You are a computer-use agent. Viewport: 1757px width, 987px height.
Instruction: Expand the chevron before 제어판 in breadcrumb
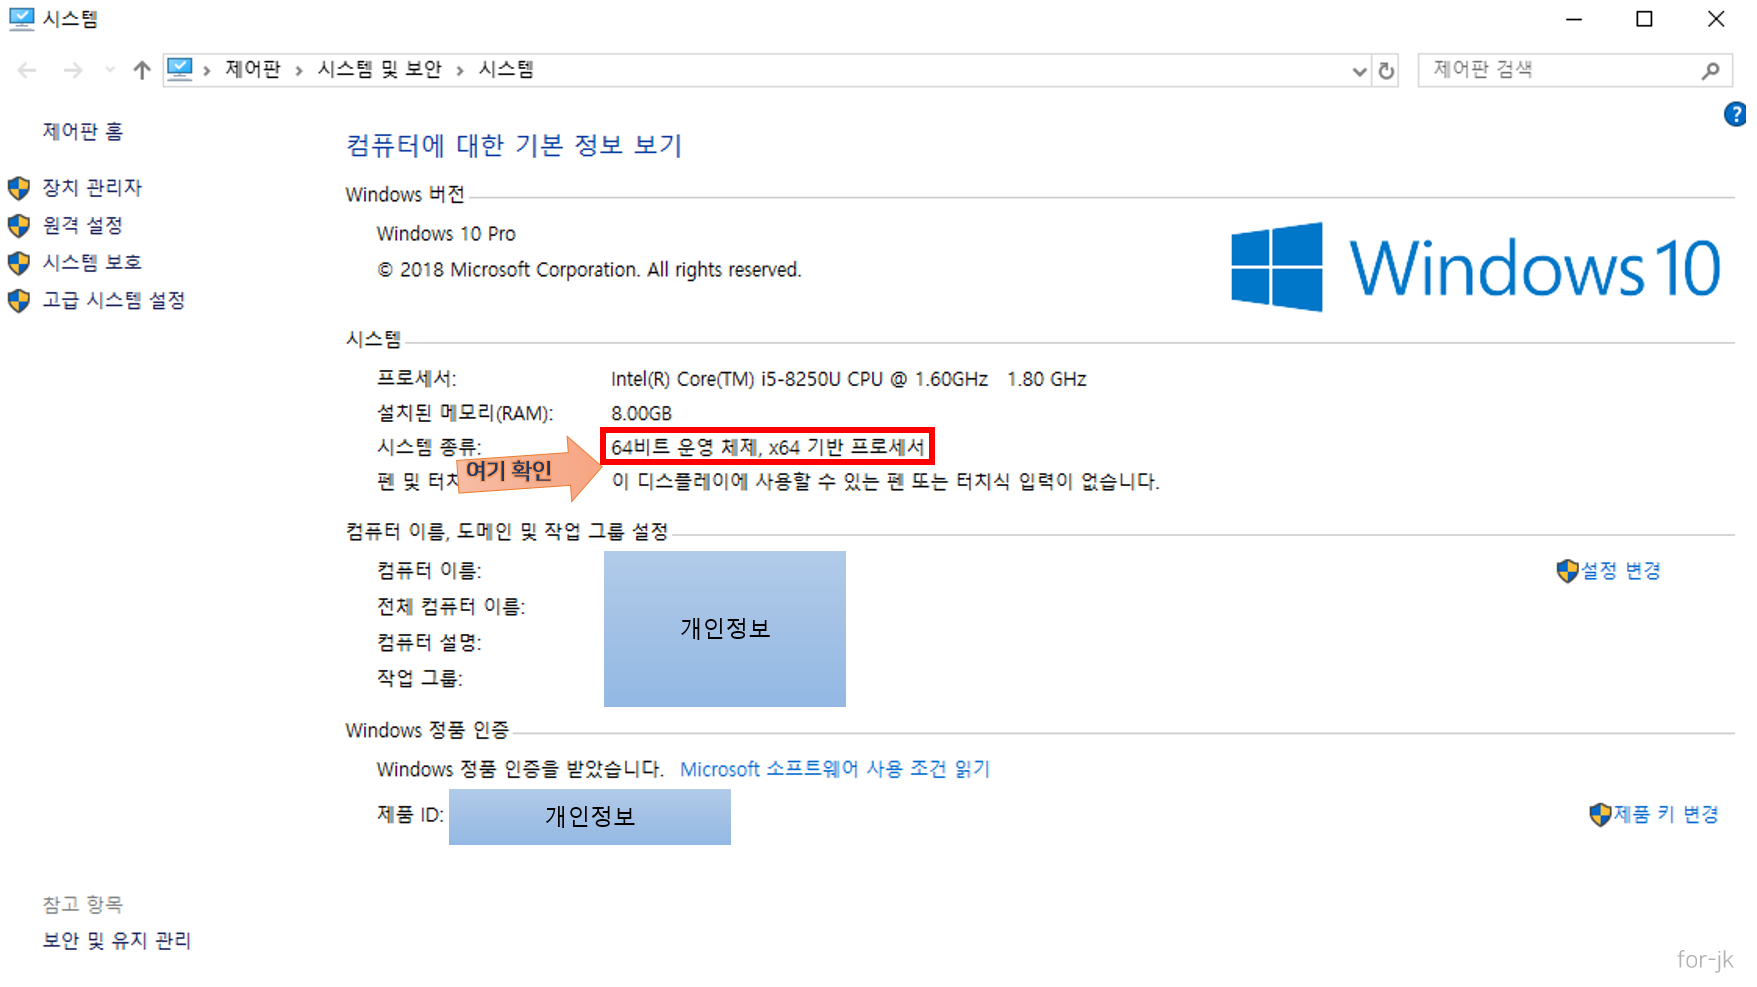tap(206, 70)
